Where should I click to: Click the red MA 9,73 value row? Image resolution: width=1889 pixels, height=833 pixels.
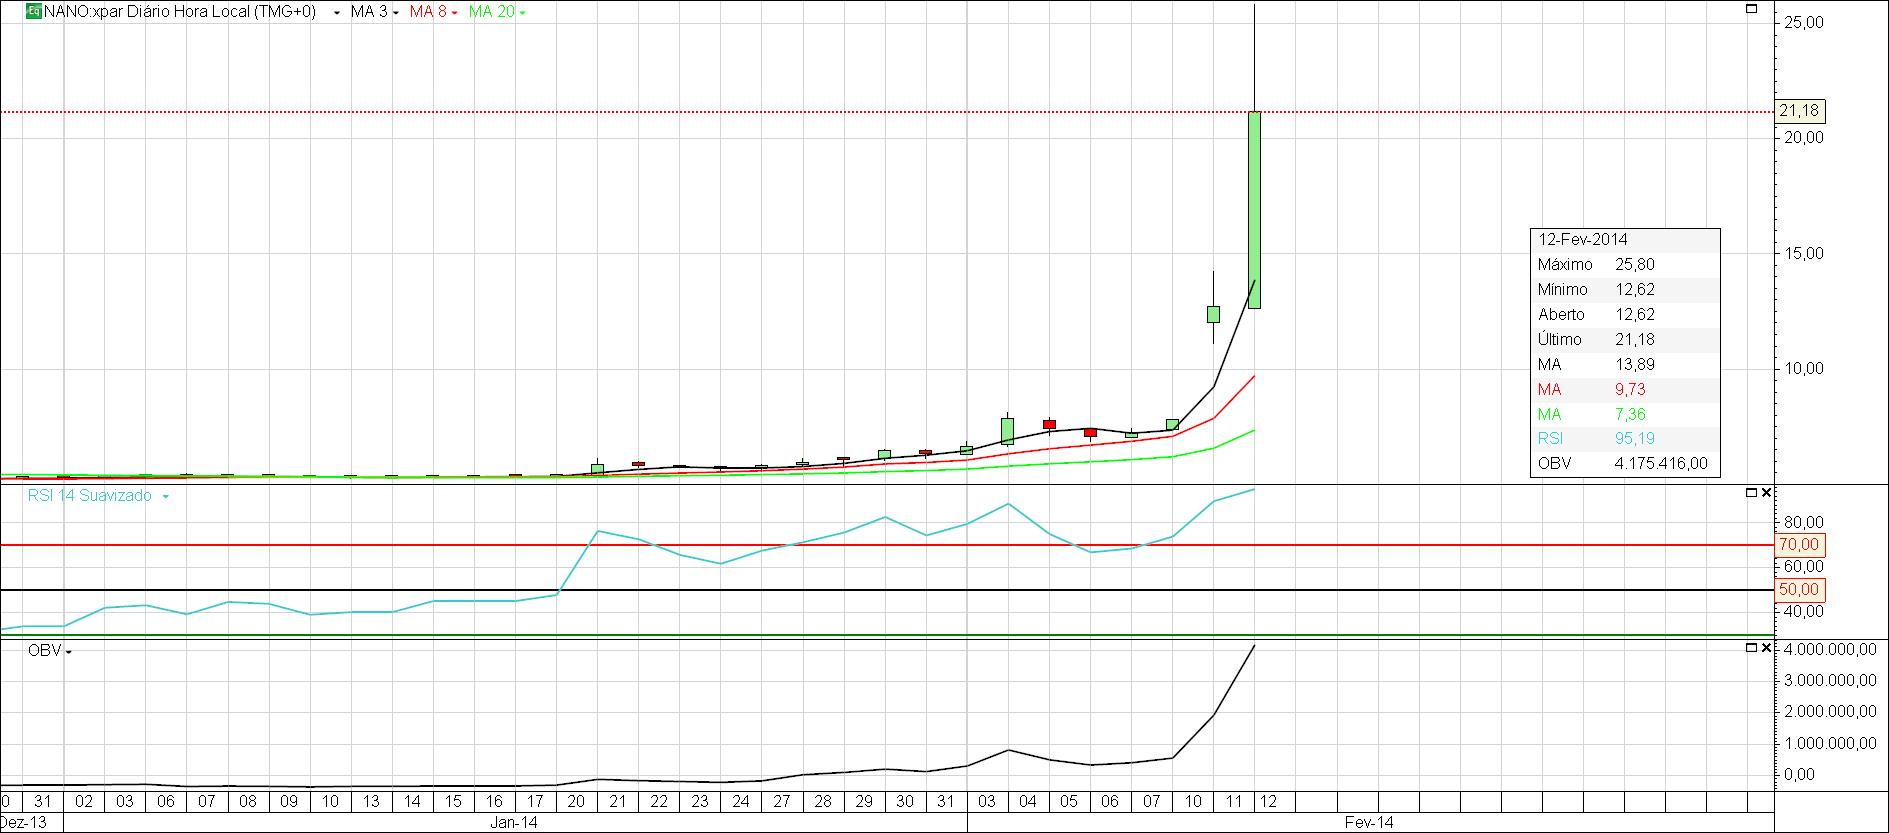pos(1625,390)
